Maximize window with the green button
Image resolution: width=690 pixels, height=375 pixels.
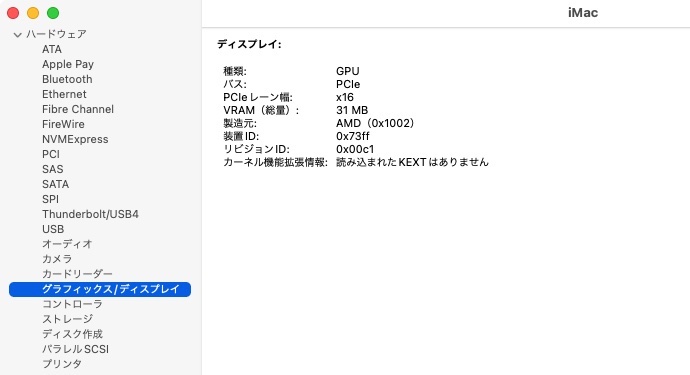point(53,13)
